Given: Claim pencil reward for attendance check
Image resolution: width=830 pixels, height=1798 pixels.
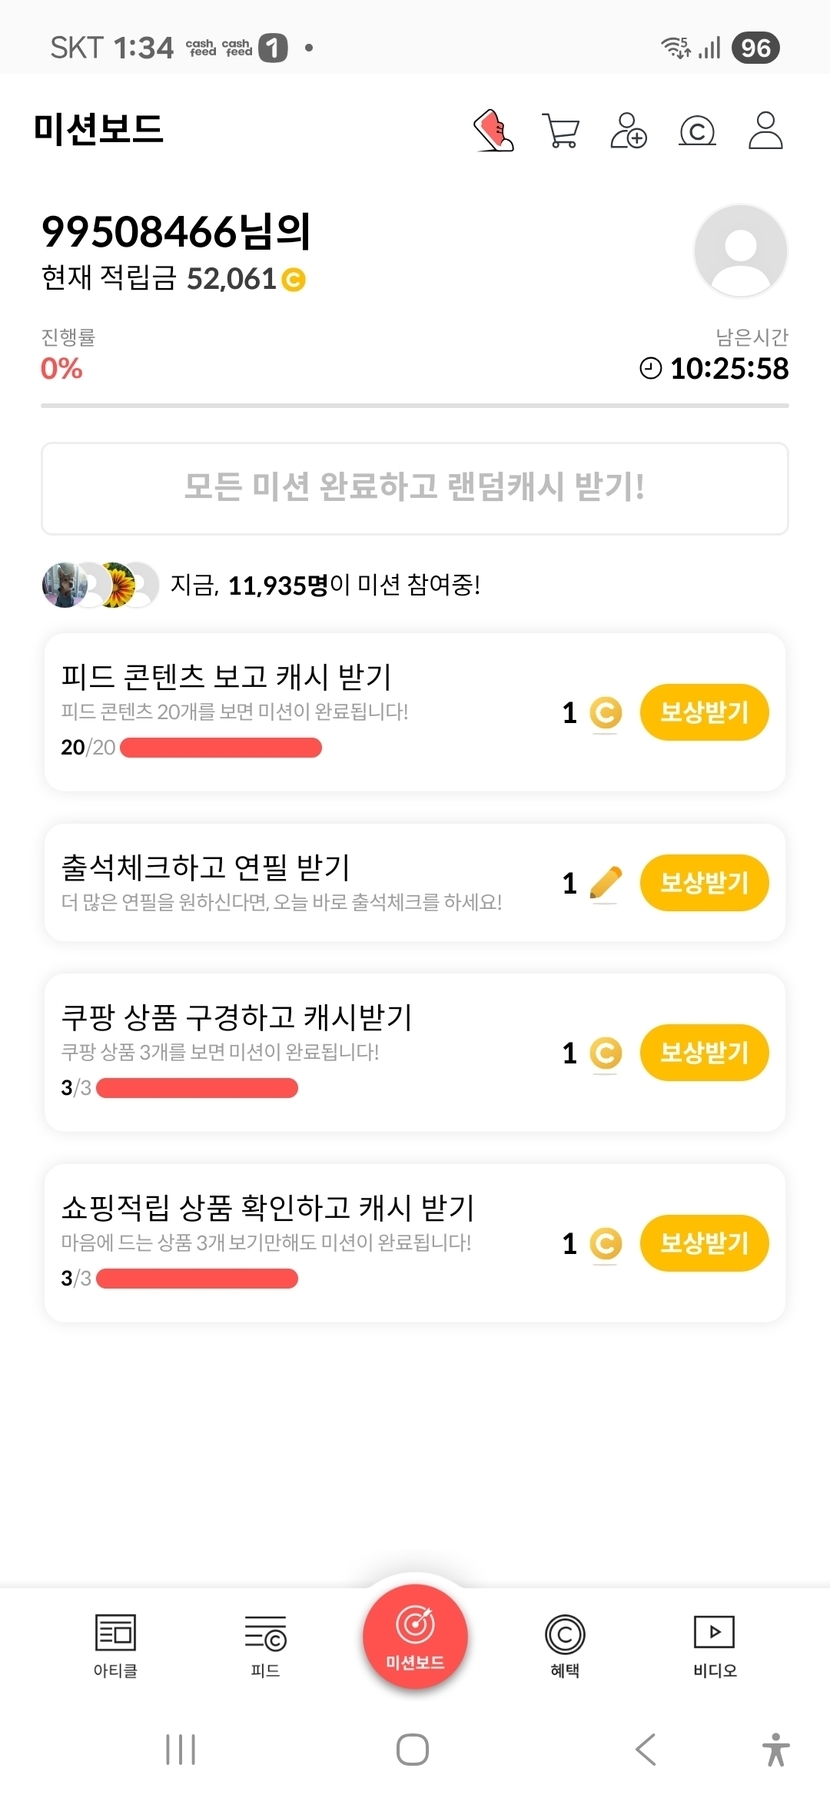Looking at the screenshot, I should (x=704, y=883).
